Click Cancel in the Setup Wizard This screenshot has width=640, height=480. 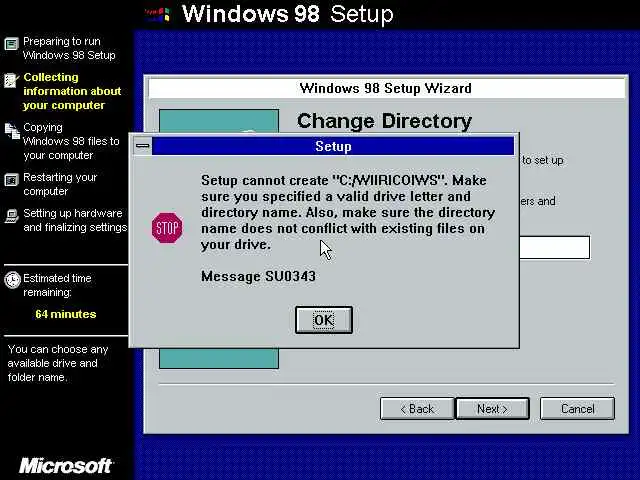coord(577,409)
